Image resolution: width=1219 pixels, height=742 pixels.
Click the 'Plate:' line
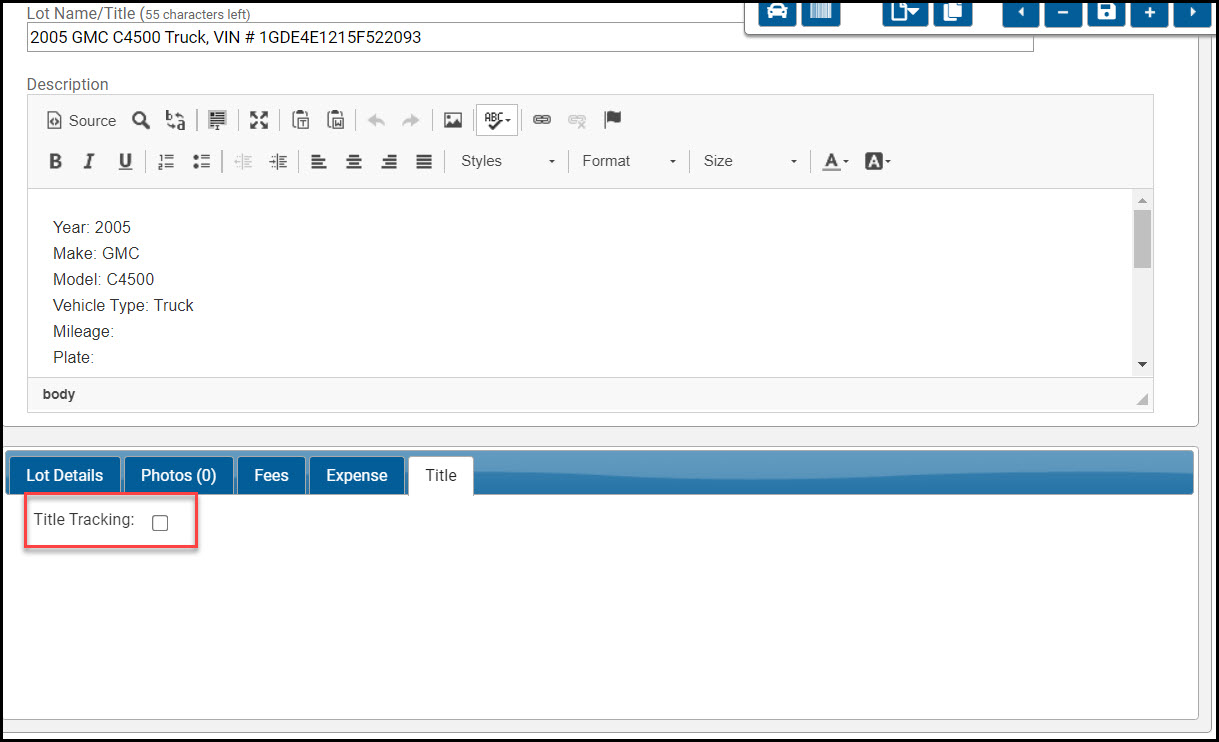pos(73,357)
